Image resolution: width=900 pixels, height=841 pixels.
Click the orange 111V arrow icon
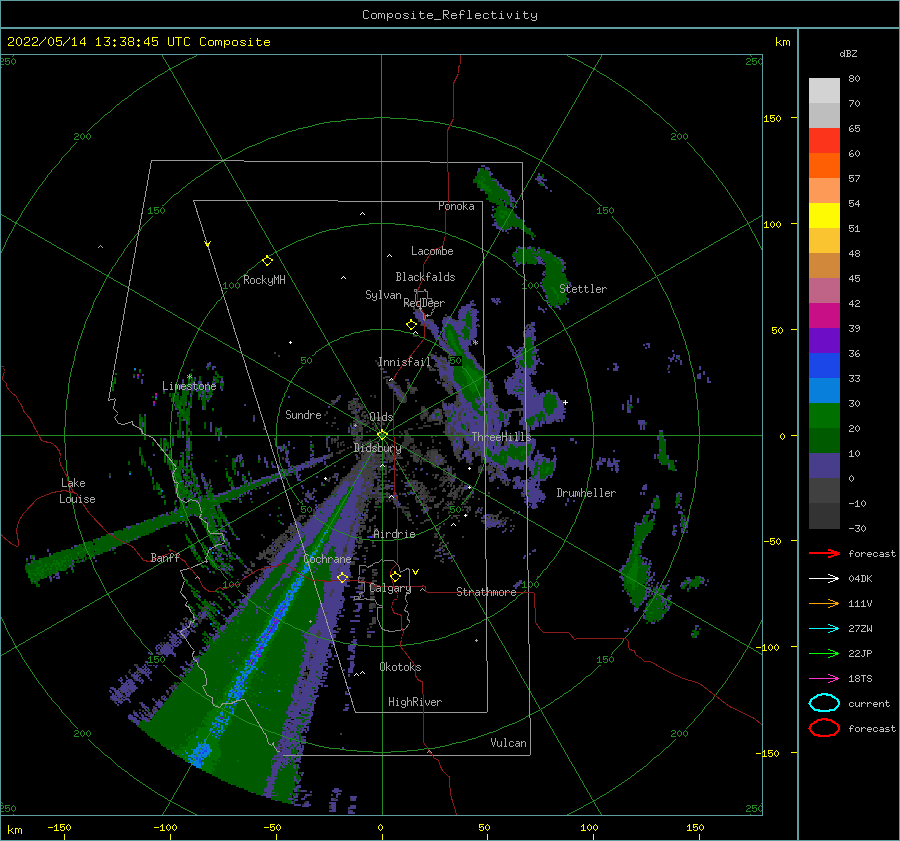tap(824, 603)
